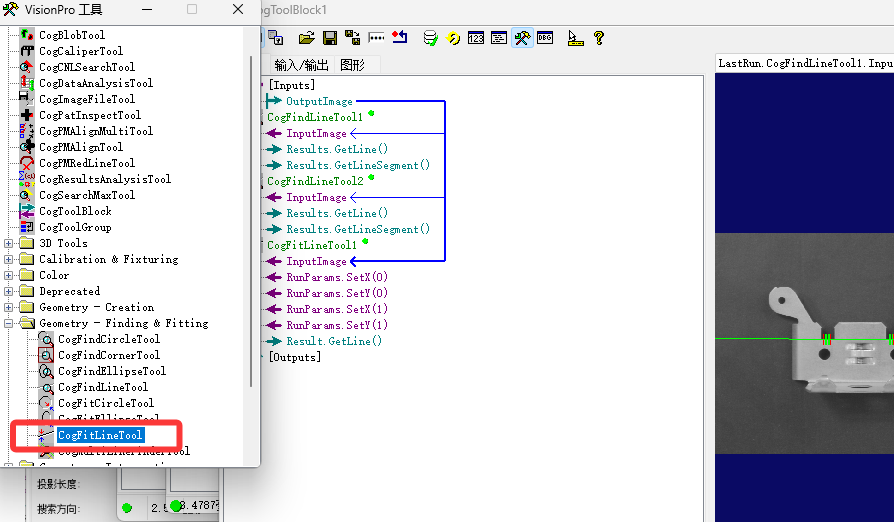Select CogCNLSearchTool in the tool list
894x522 pixels.
tap(87, 67)
